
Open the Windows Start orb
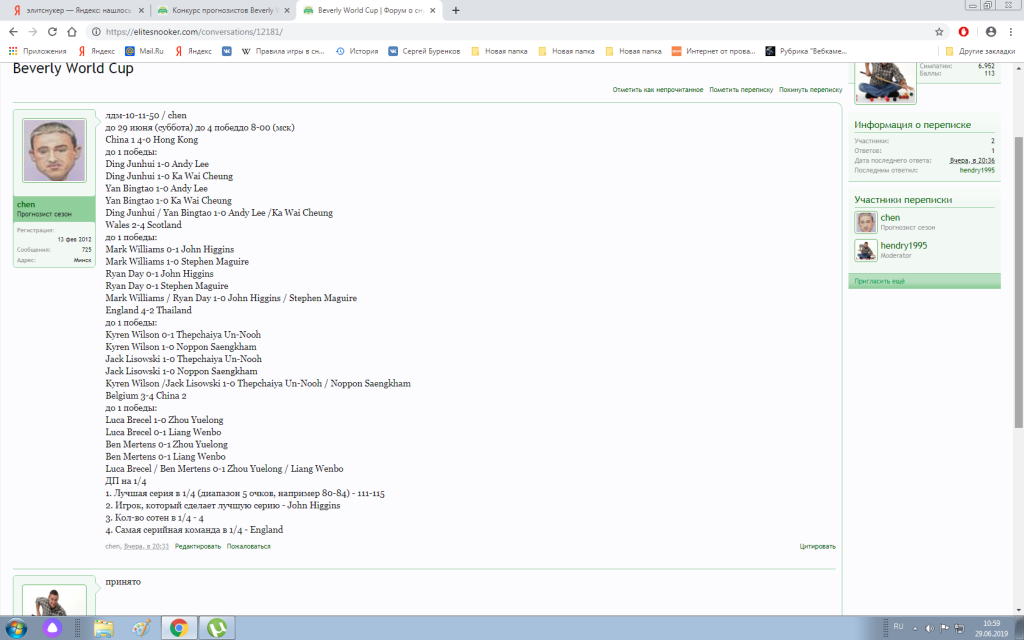[x=19, y=627]
